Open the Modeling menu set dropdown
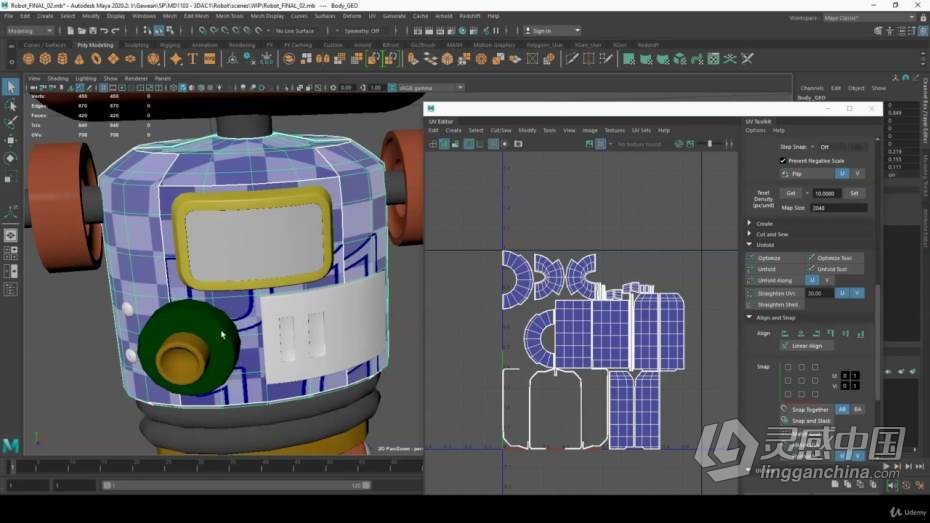Screen dimensions: 930x523 pos(30,30)
